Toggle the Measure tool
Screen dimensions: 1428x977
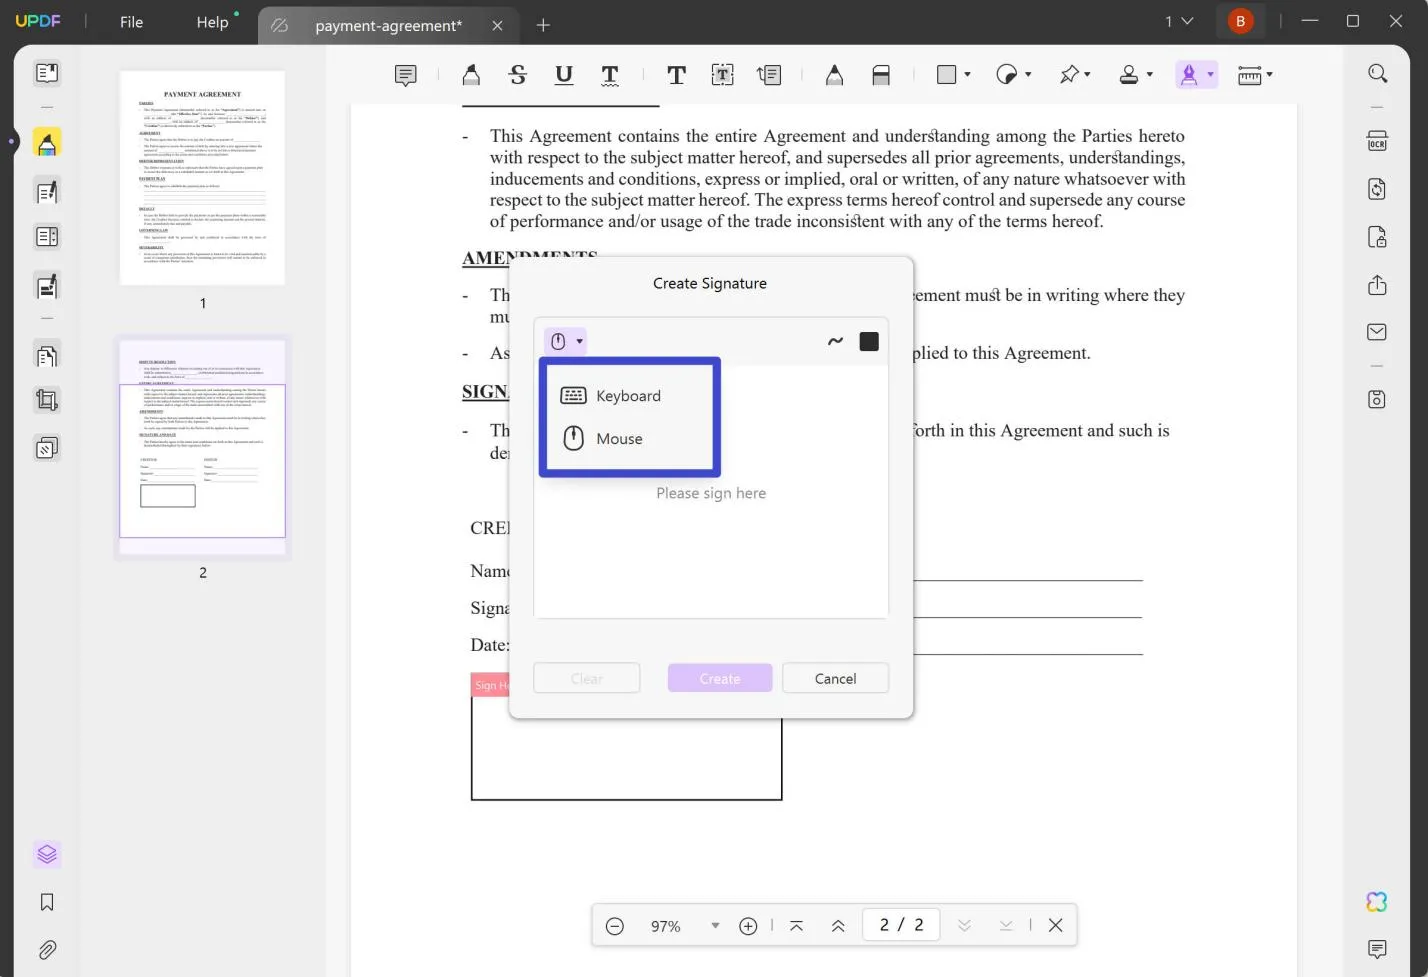(x=1249, y=74)
